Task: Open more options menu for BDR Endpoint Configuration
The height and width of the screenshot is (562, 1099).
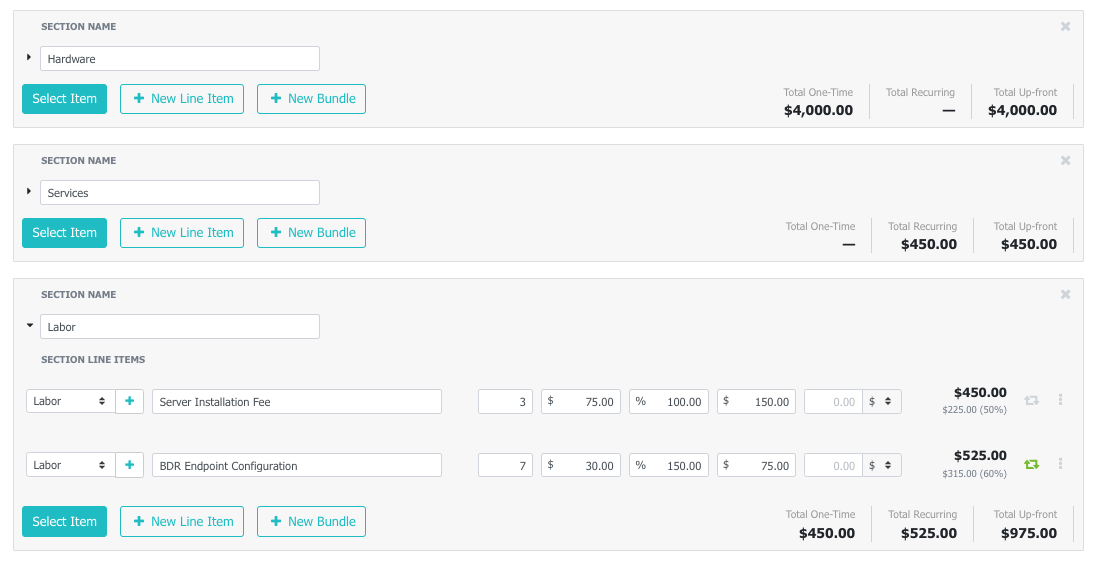Action: point(1060,463)
